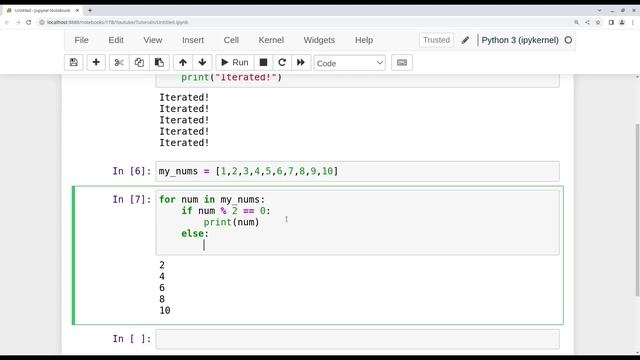640x360 pixels.
Task: Click the empty code cell at bottom
Action: [357, 339]
